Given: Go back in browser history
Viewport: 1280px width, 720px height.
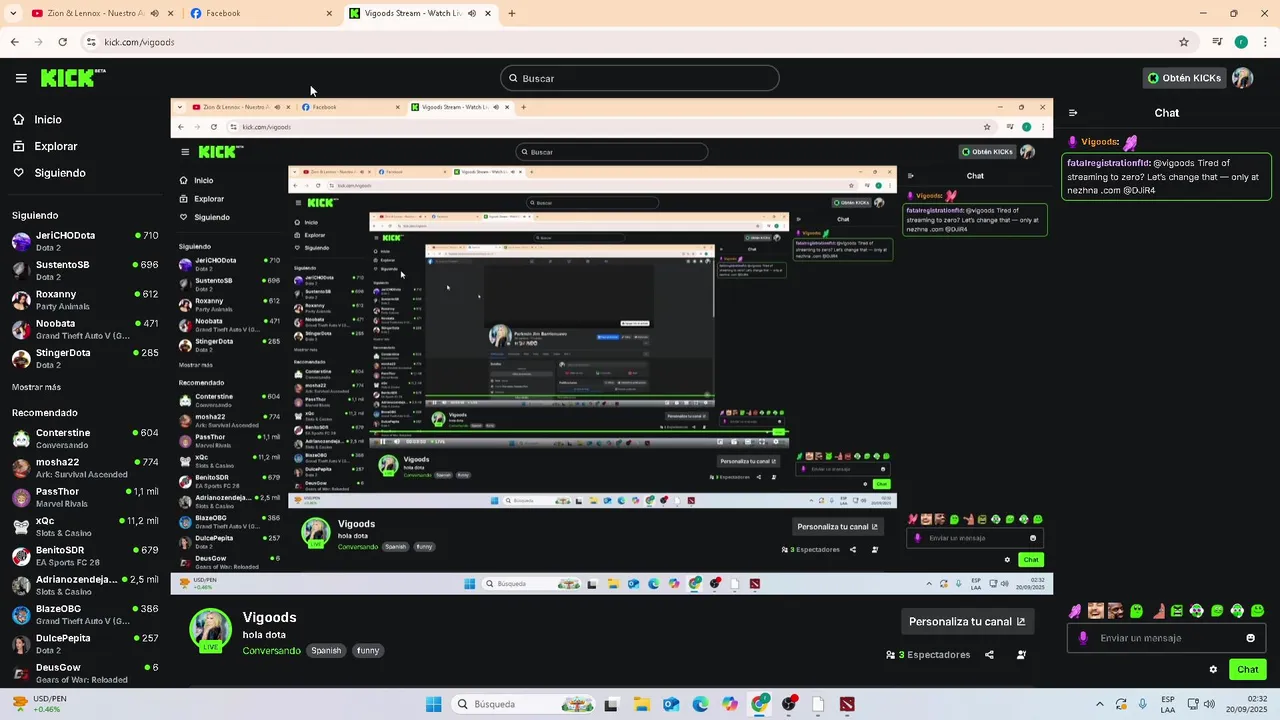Looking at the screenshot, I should 14,42.
